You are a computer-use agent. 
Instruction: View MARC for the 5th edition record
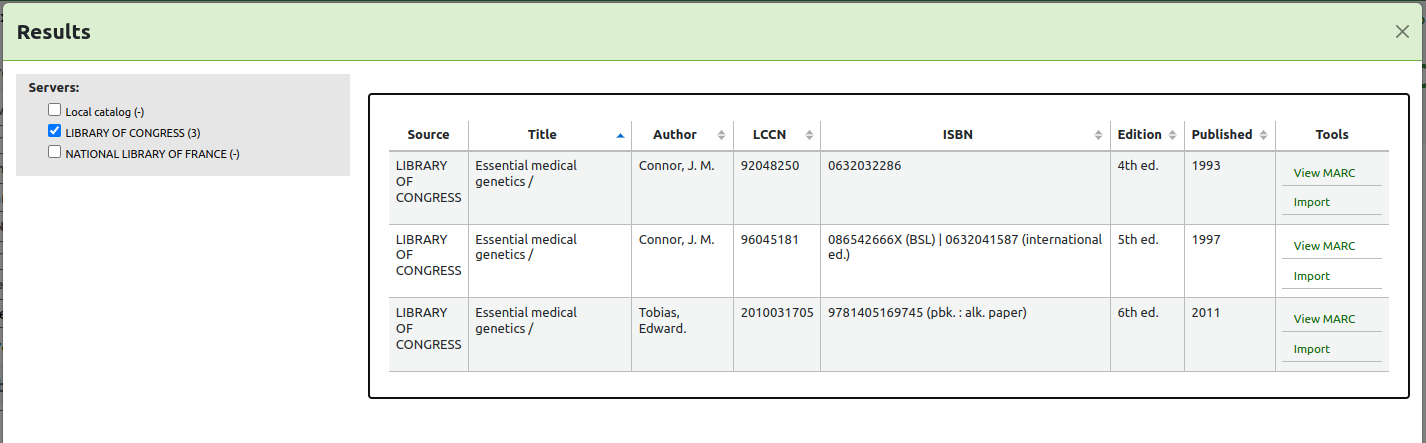pyautogui.click(x=1324, y=246)
